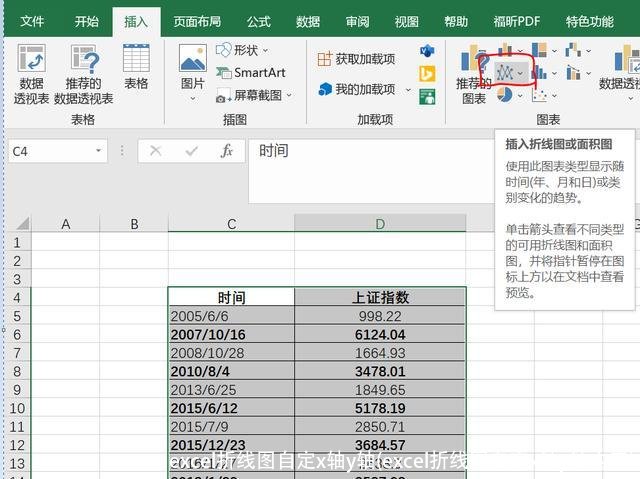Click the cell with 2010/8/4
This screenshot has height=479, width=640.
pyautogui.click(x=231, y=371)
